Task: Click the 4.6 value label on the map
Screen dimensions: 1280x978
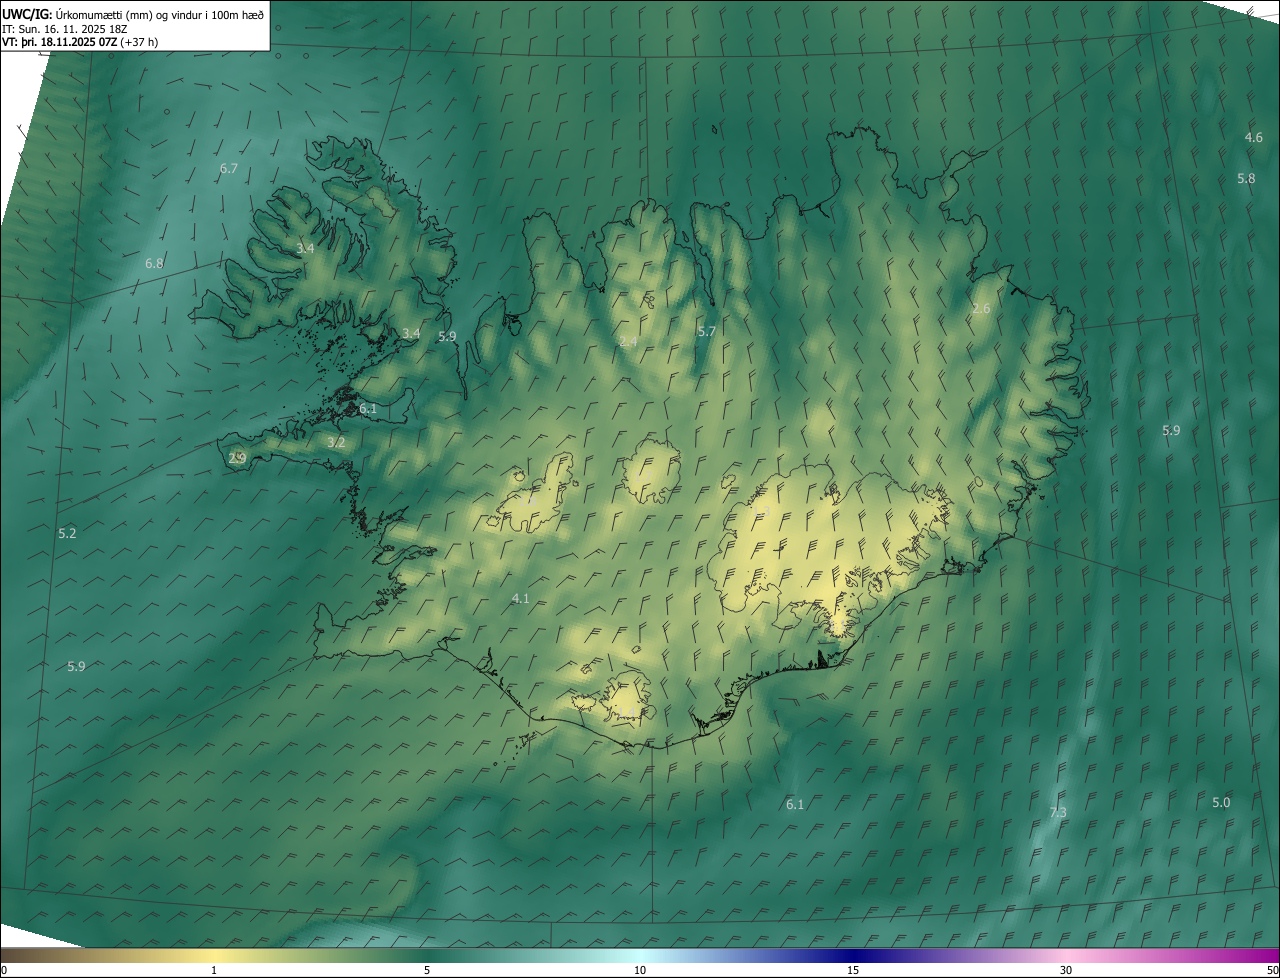Action: point(1254,137)
